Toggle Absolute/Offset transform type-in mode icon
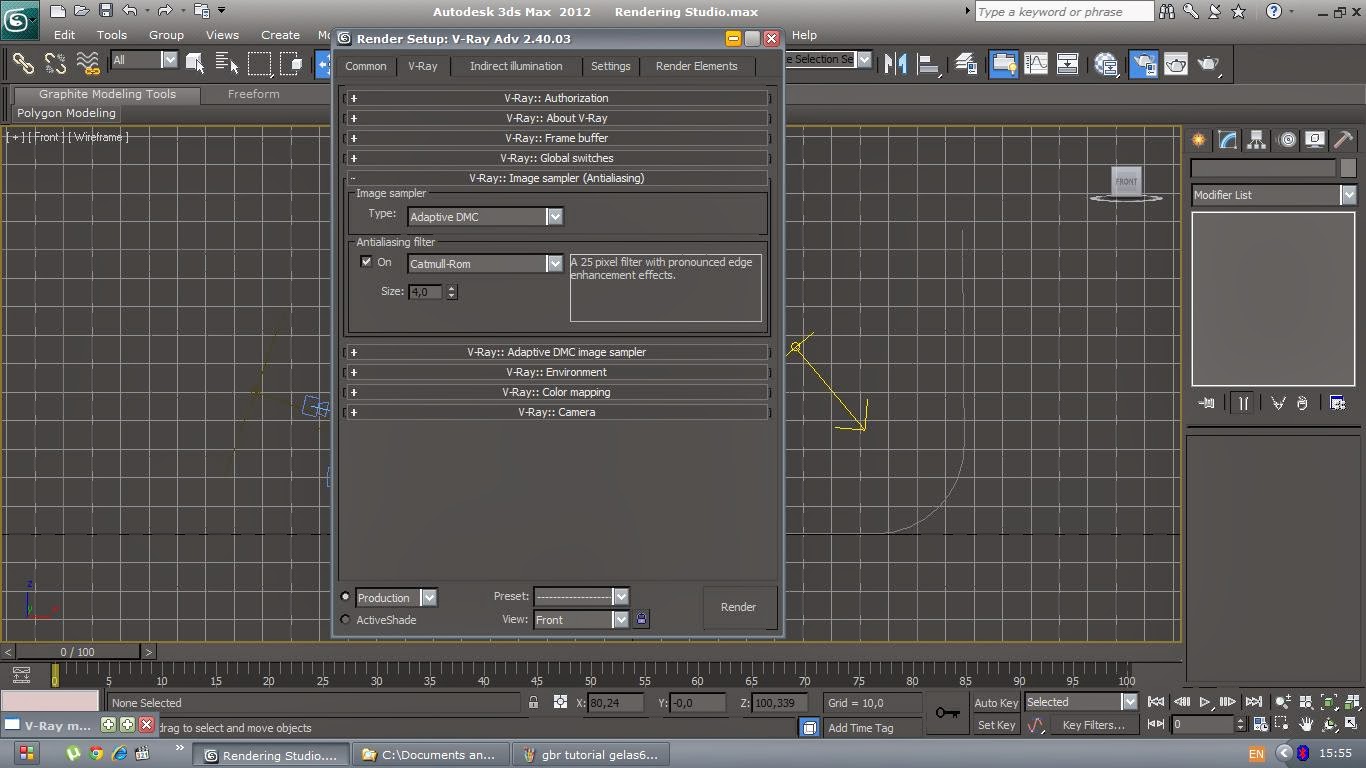The width and height of the screenshot is (1366, 768). click(x=560, y=703)
